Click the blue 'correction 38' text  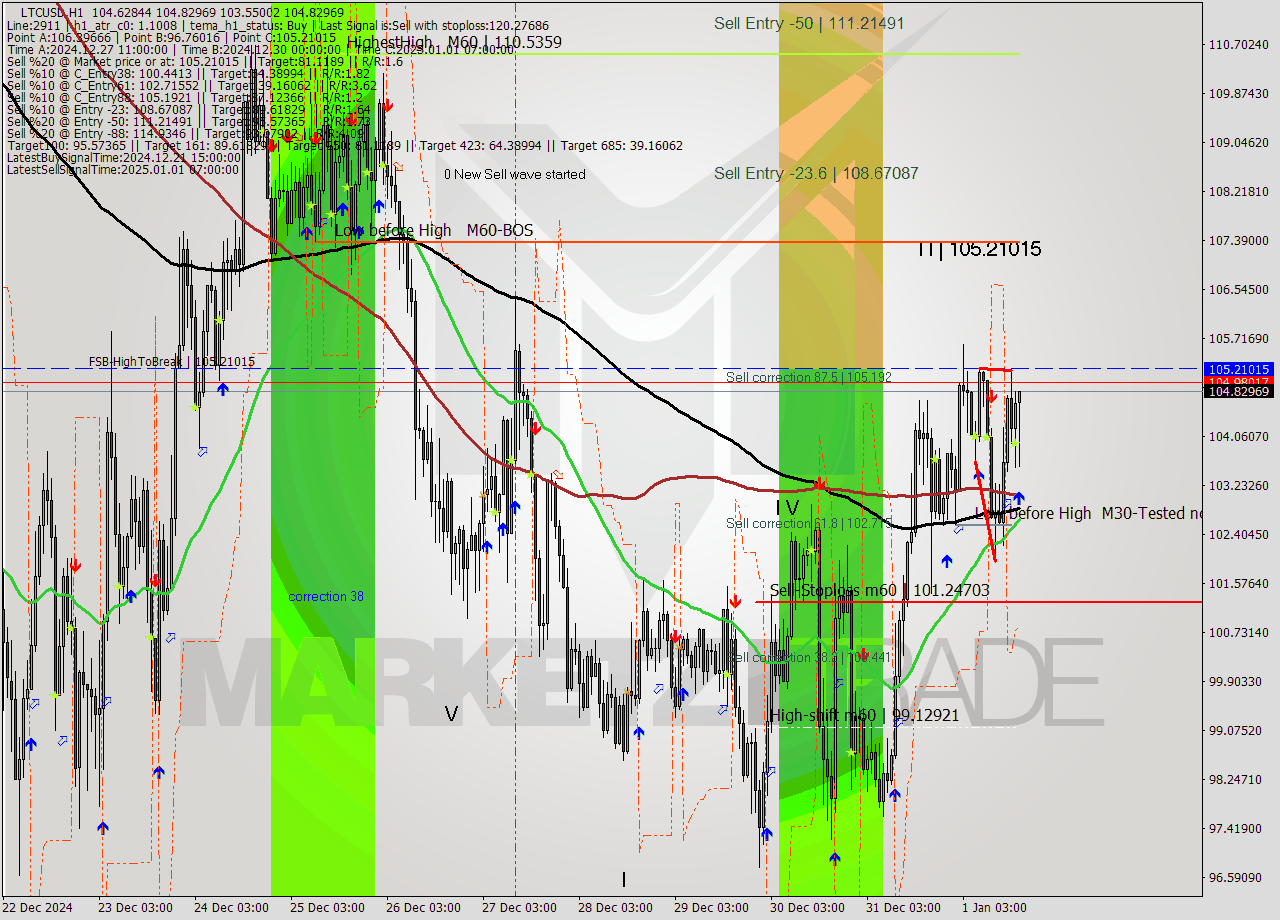coord(326,596)
